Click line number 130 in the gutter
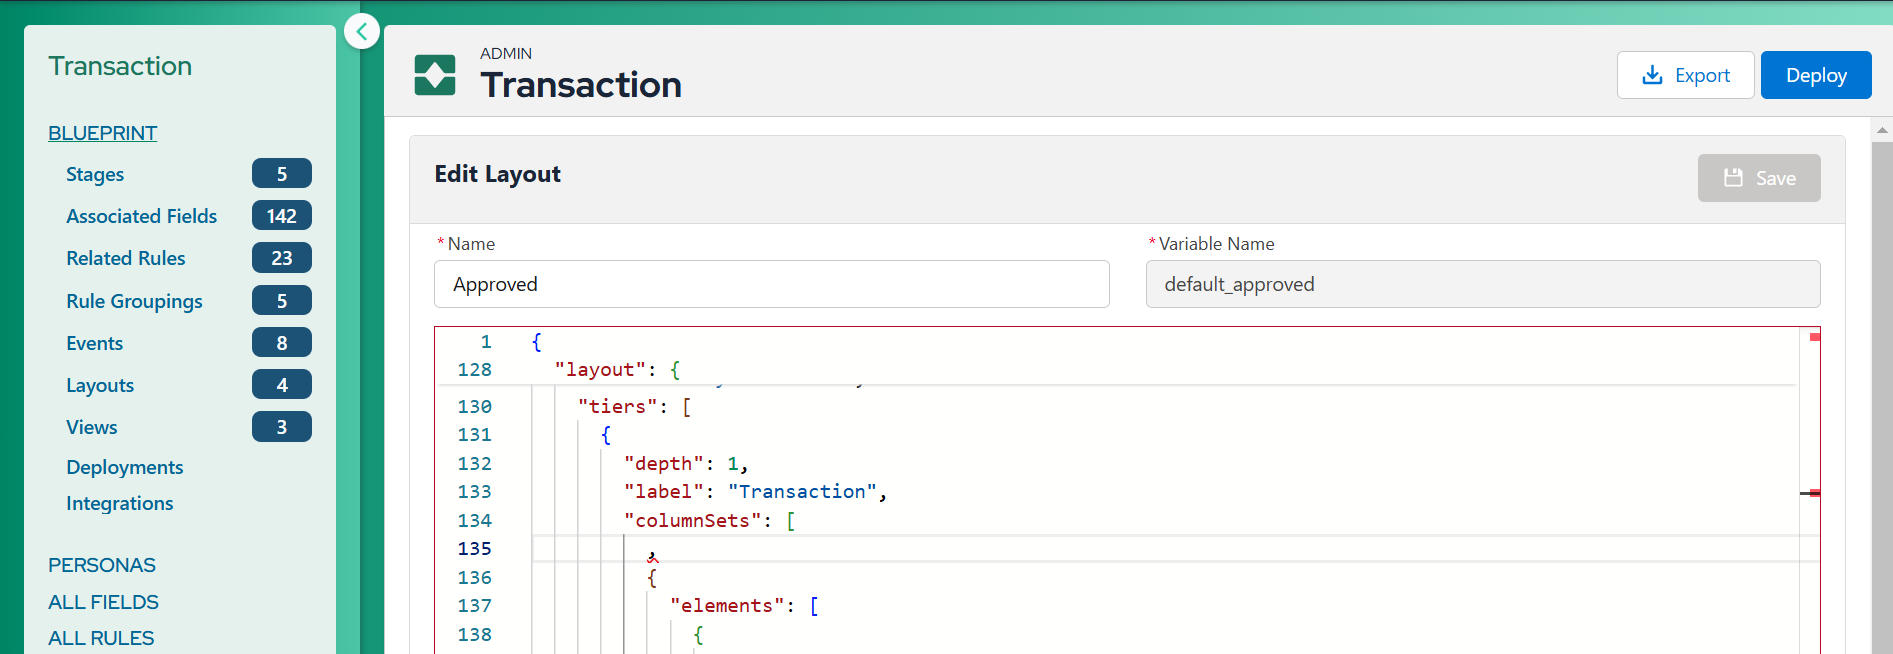1893x654 pixels. [474, 406]
